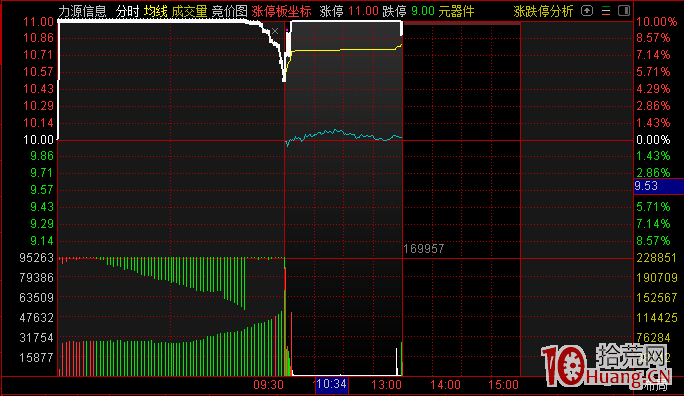Open the three-line colored menu icon
This screenshot has width=684, height=396.
click(606, 11)
